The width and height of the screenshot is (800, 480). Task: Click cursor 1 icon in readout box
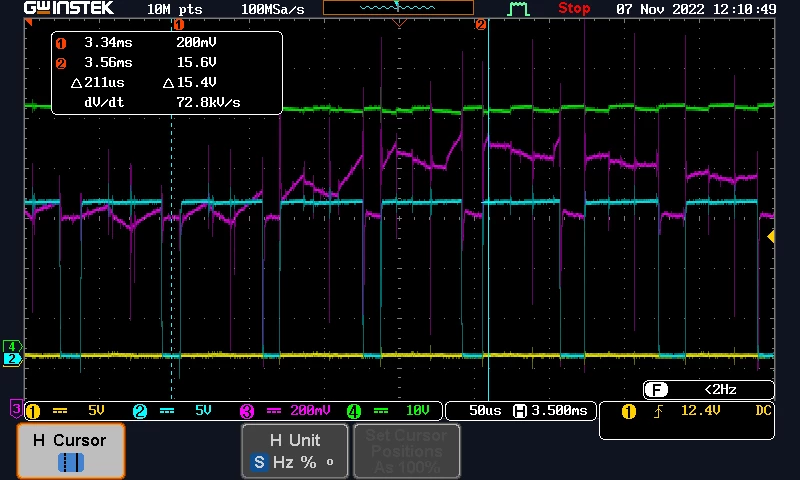pyautogui.click(x=61, y=44)
